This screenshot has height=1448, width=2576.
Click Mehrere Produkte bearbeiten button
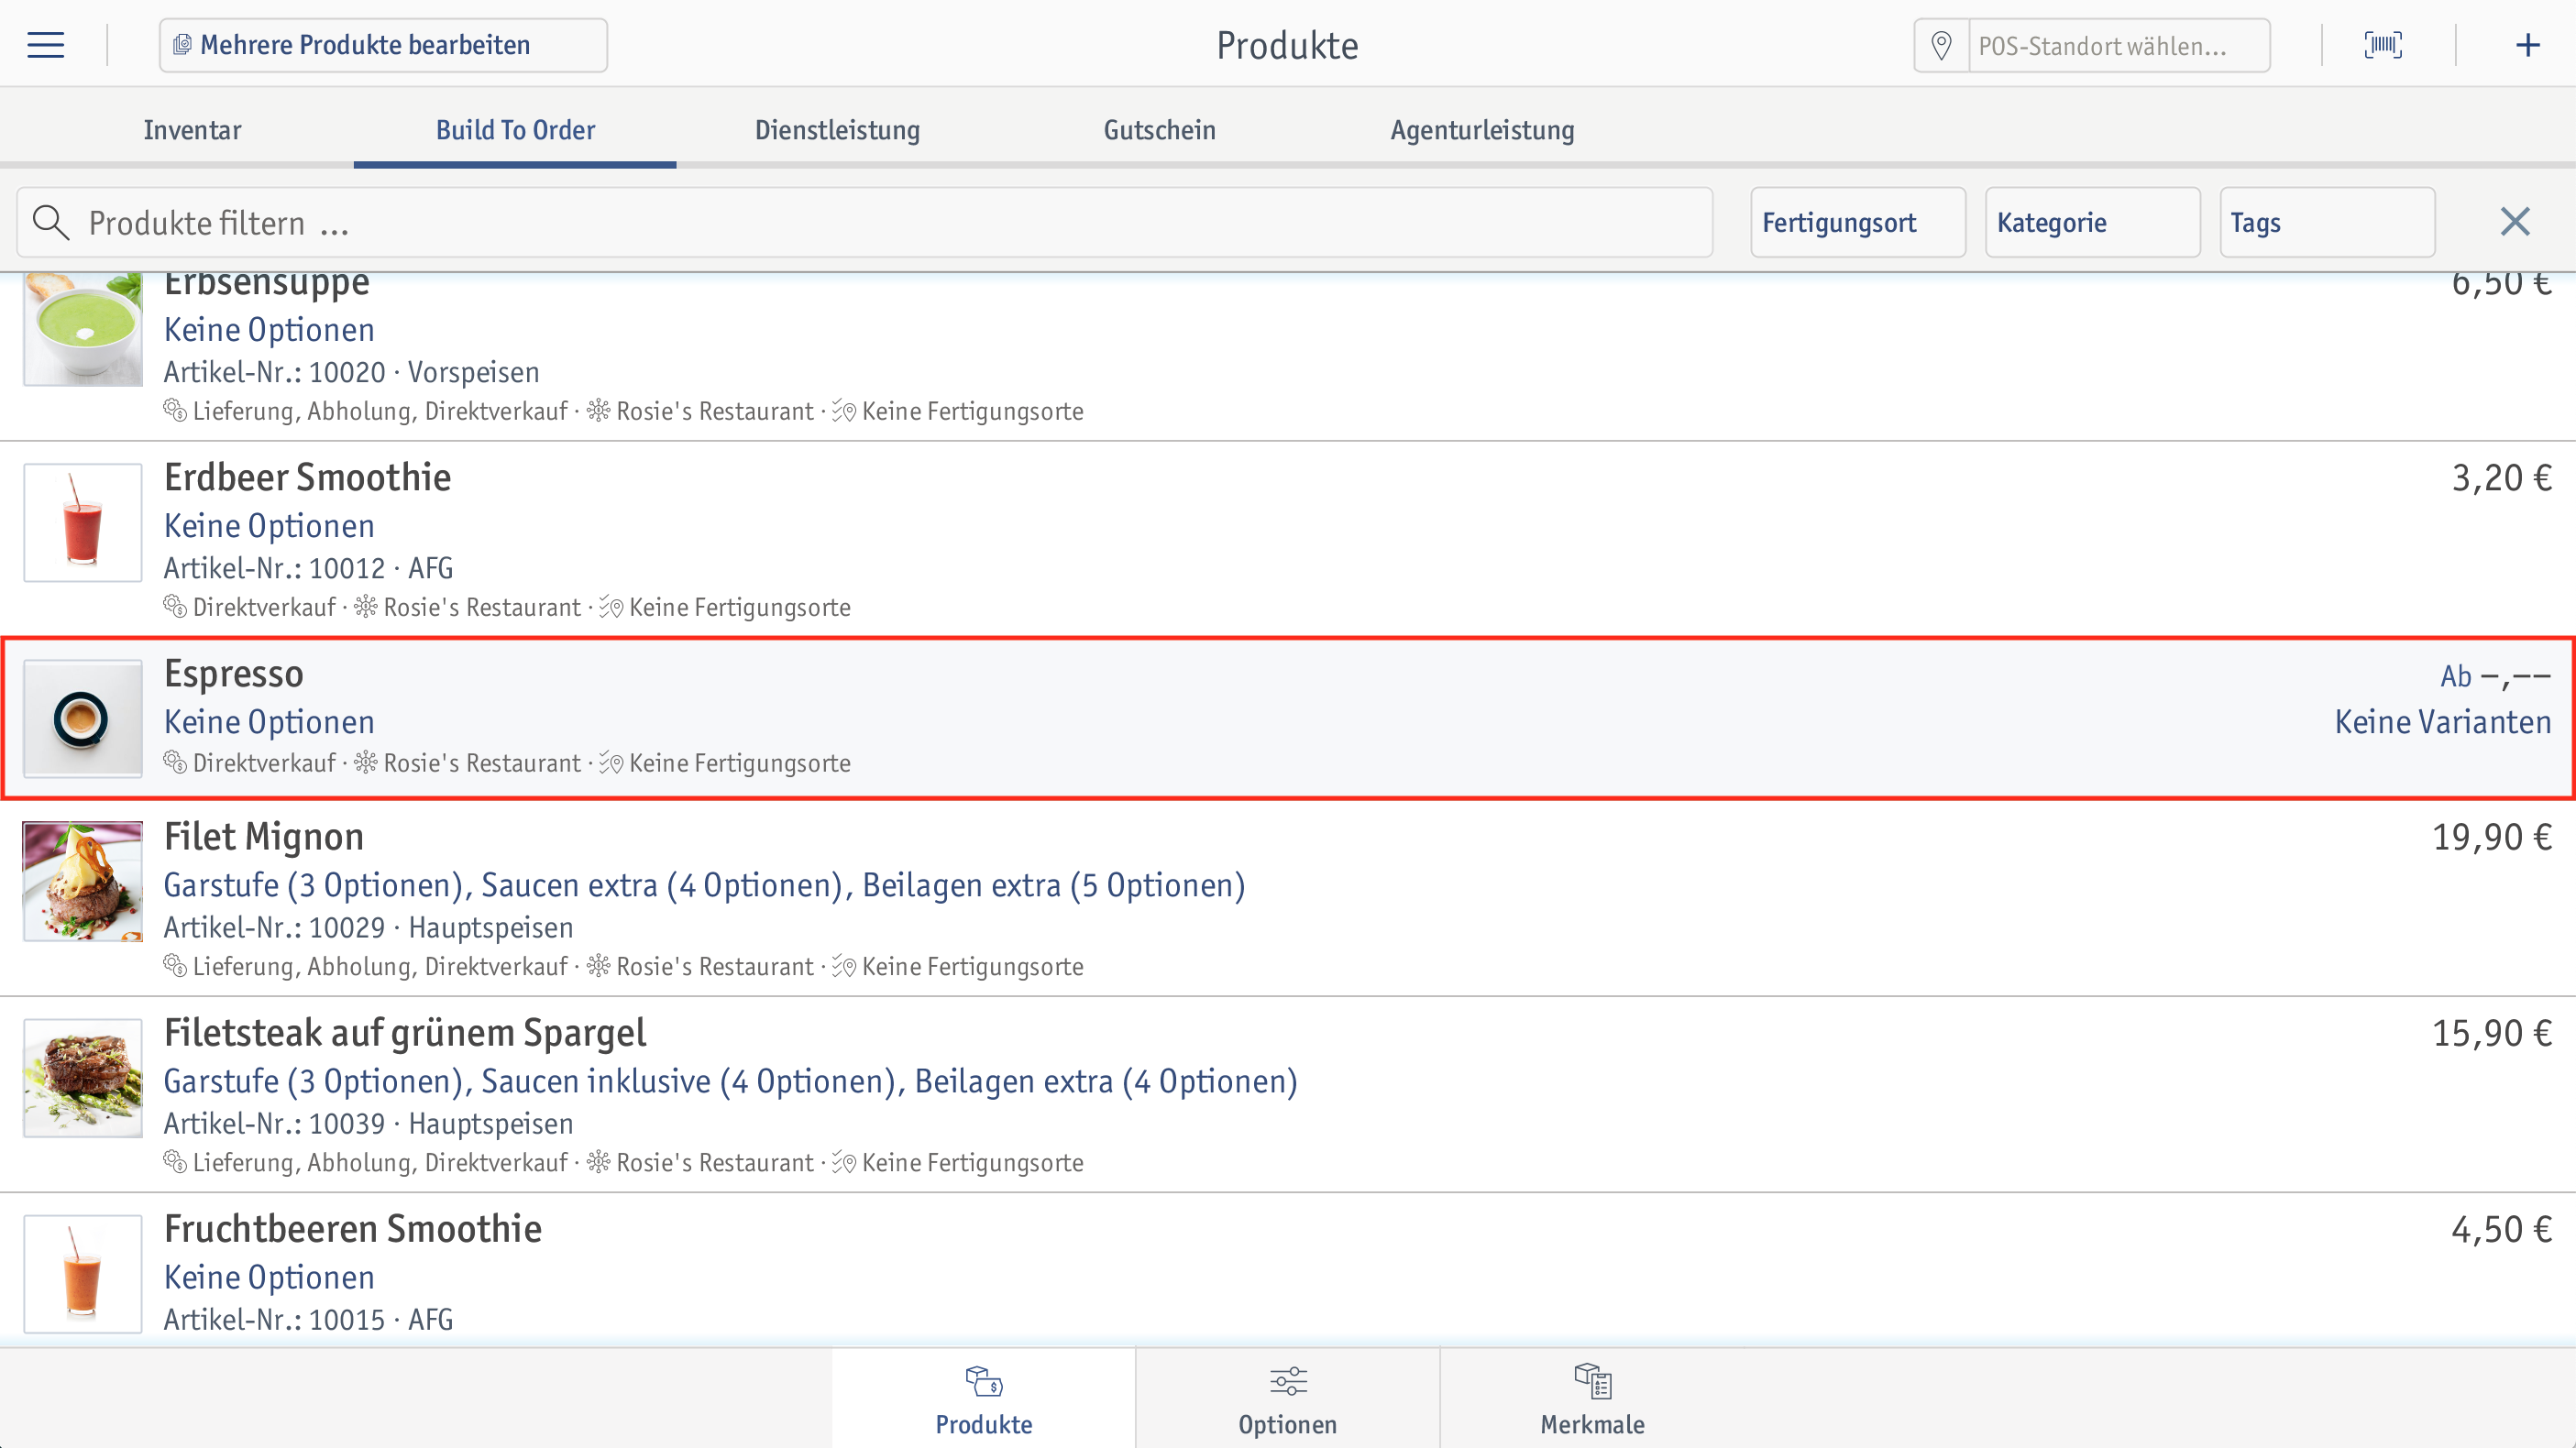[383, 45]
